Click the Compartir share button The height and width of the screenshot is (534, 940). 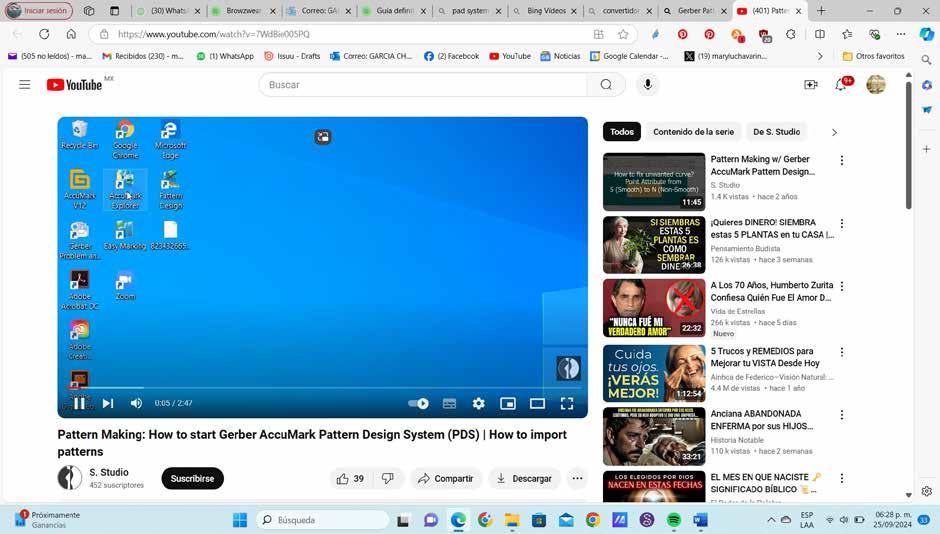pyautogui.click(x=445, y=478)
